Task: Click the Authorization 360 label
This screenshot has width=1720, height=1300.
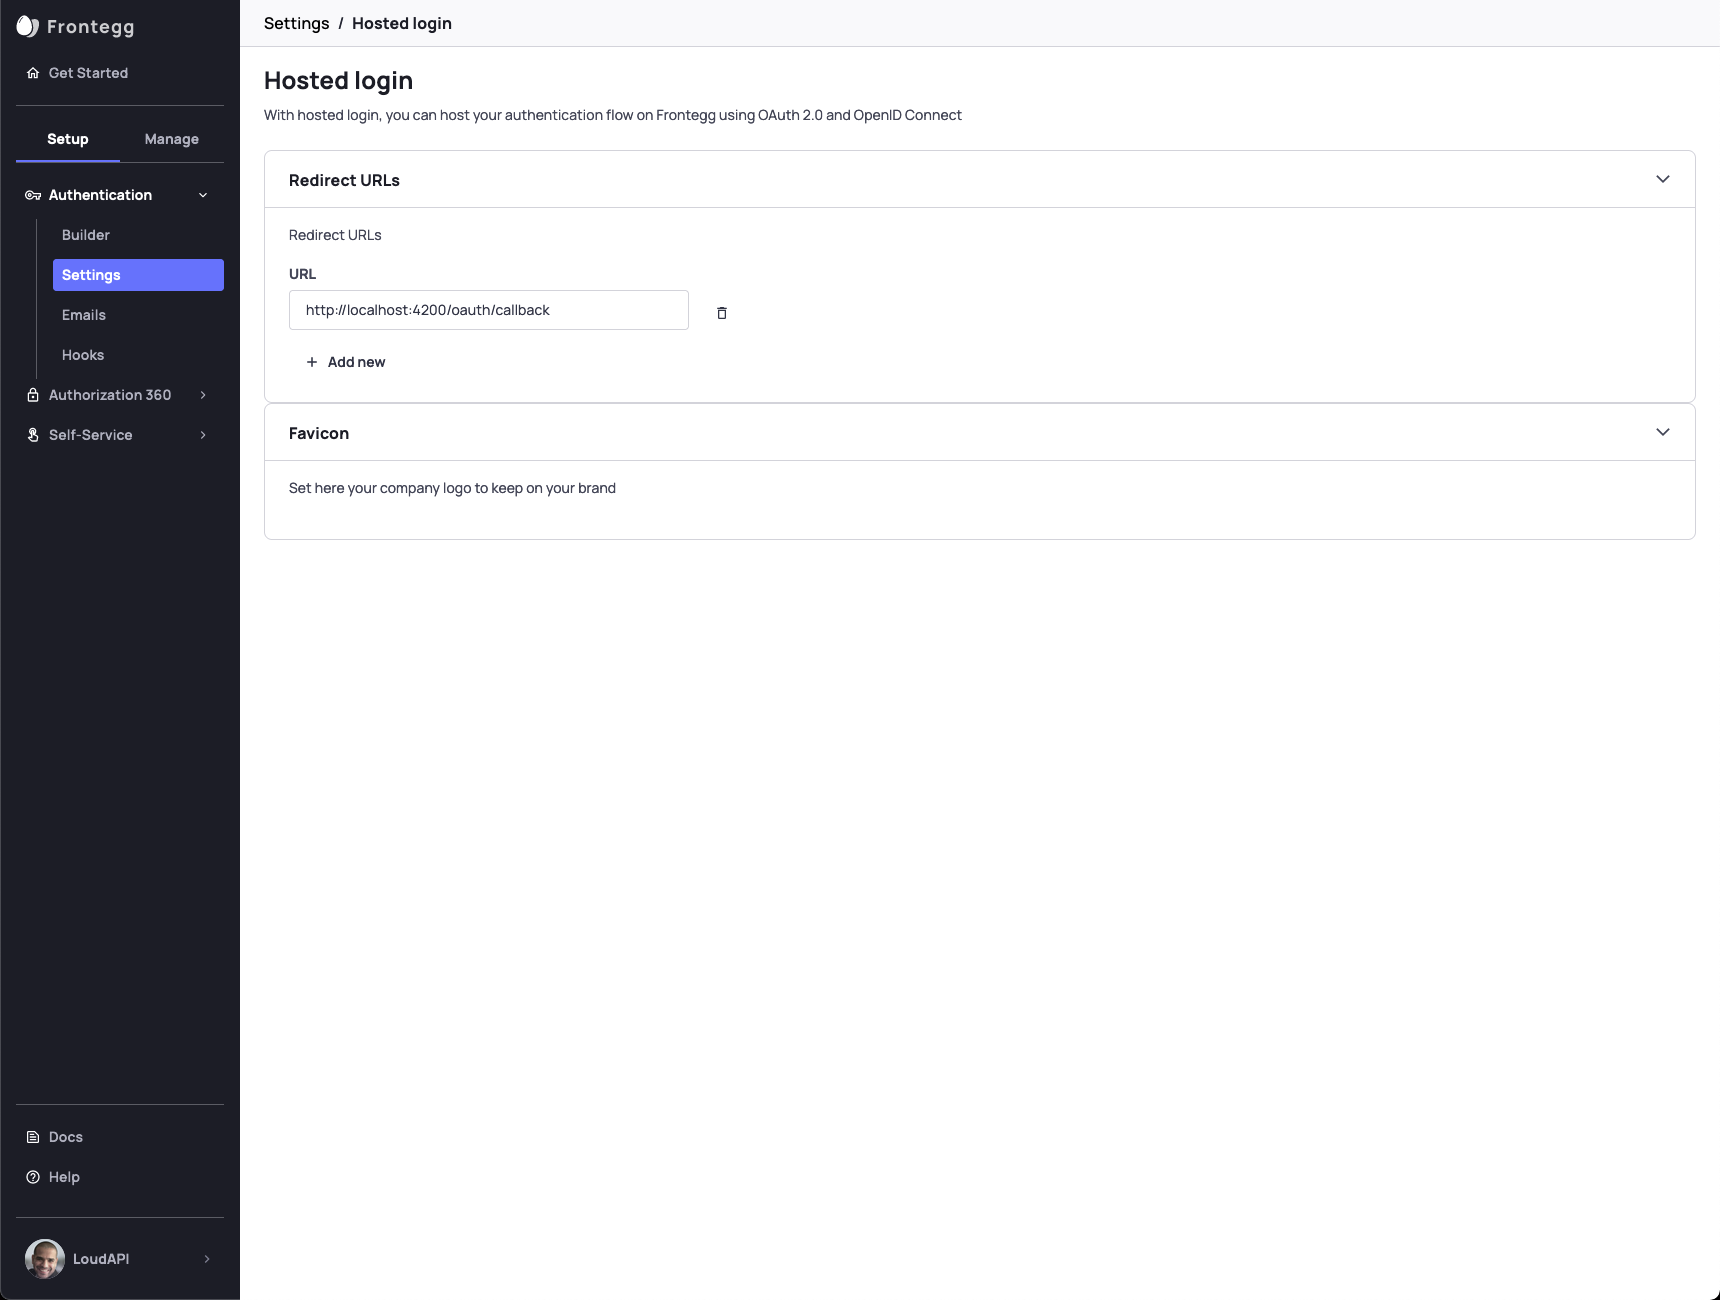Action: tap(110, 395)
